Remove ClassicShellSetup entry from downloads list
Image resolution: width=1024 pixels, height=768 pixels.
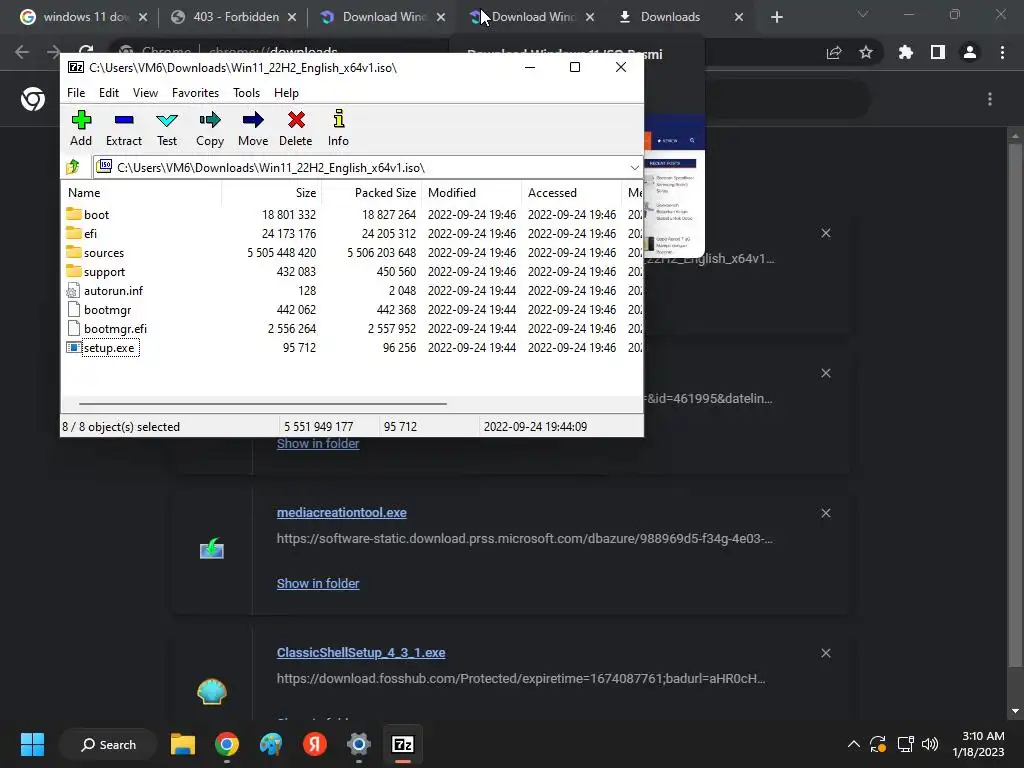click(826, 653)
